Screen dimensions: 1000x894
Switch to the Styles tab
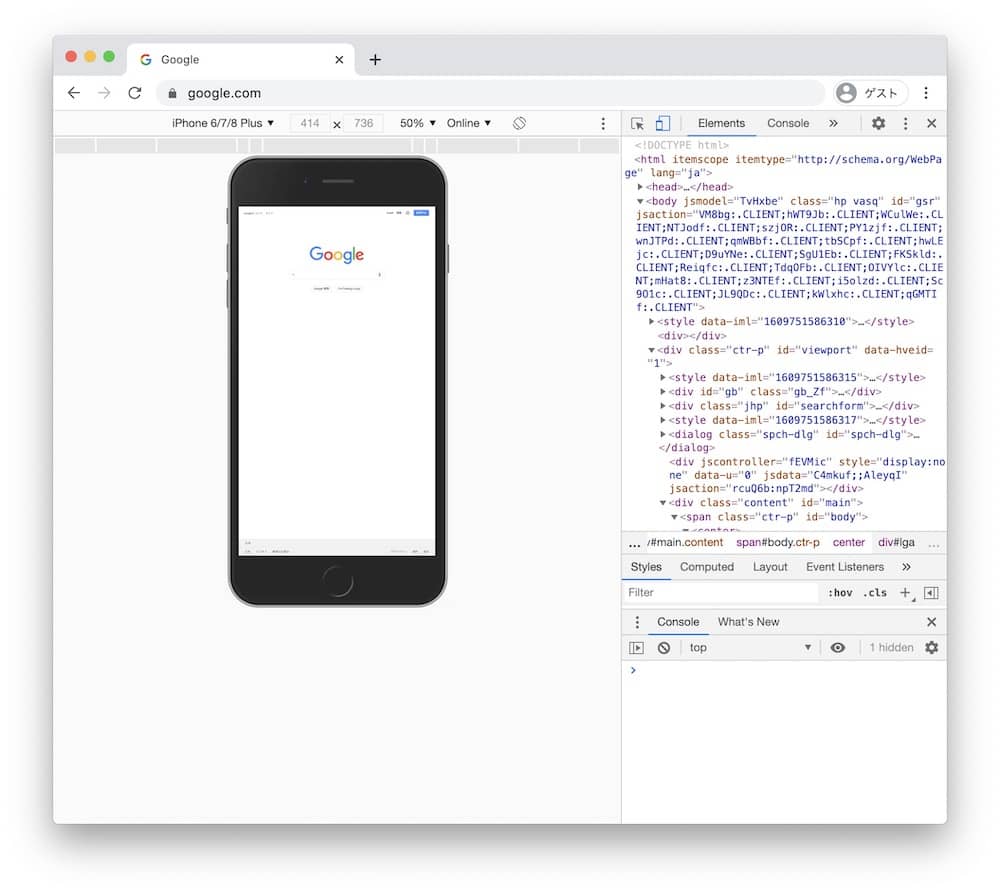(646, 567)
